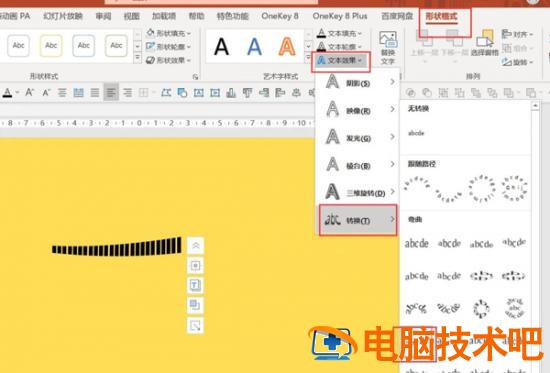Open the 形状样式 dialog launcher
The image size is (550, 373).
(x=195, y=77)
